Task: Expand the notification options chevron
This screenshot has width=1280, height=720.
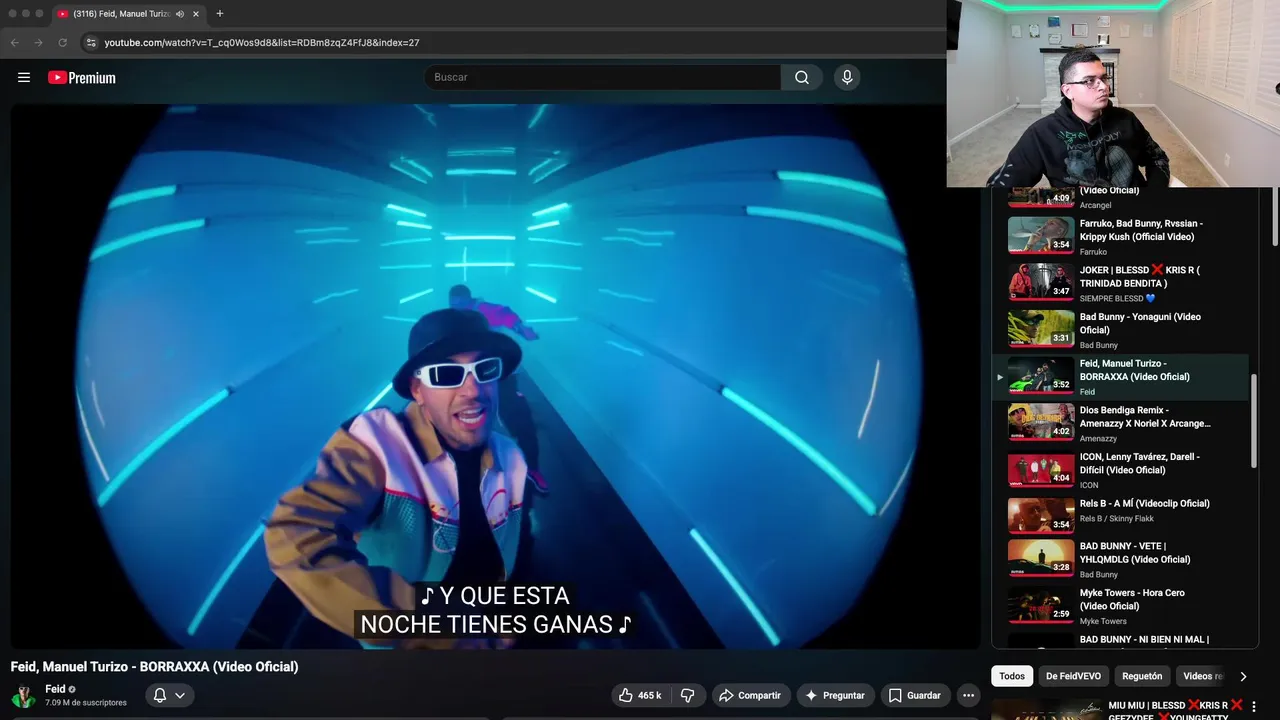Action: coord(180,695)
